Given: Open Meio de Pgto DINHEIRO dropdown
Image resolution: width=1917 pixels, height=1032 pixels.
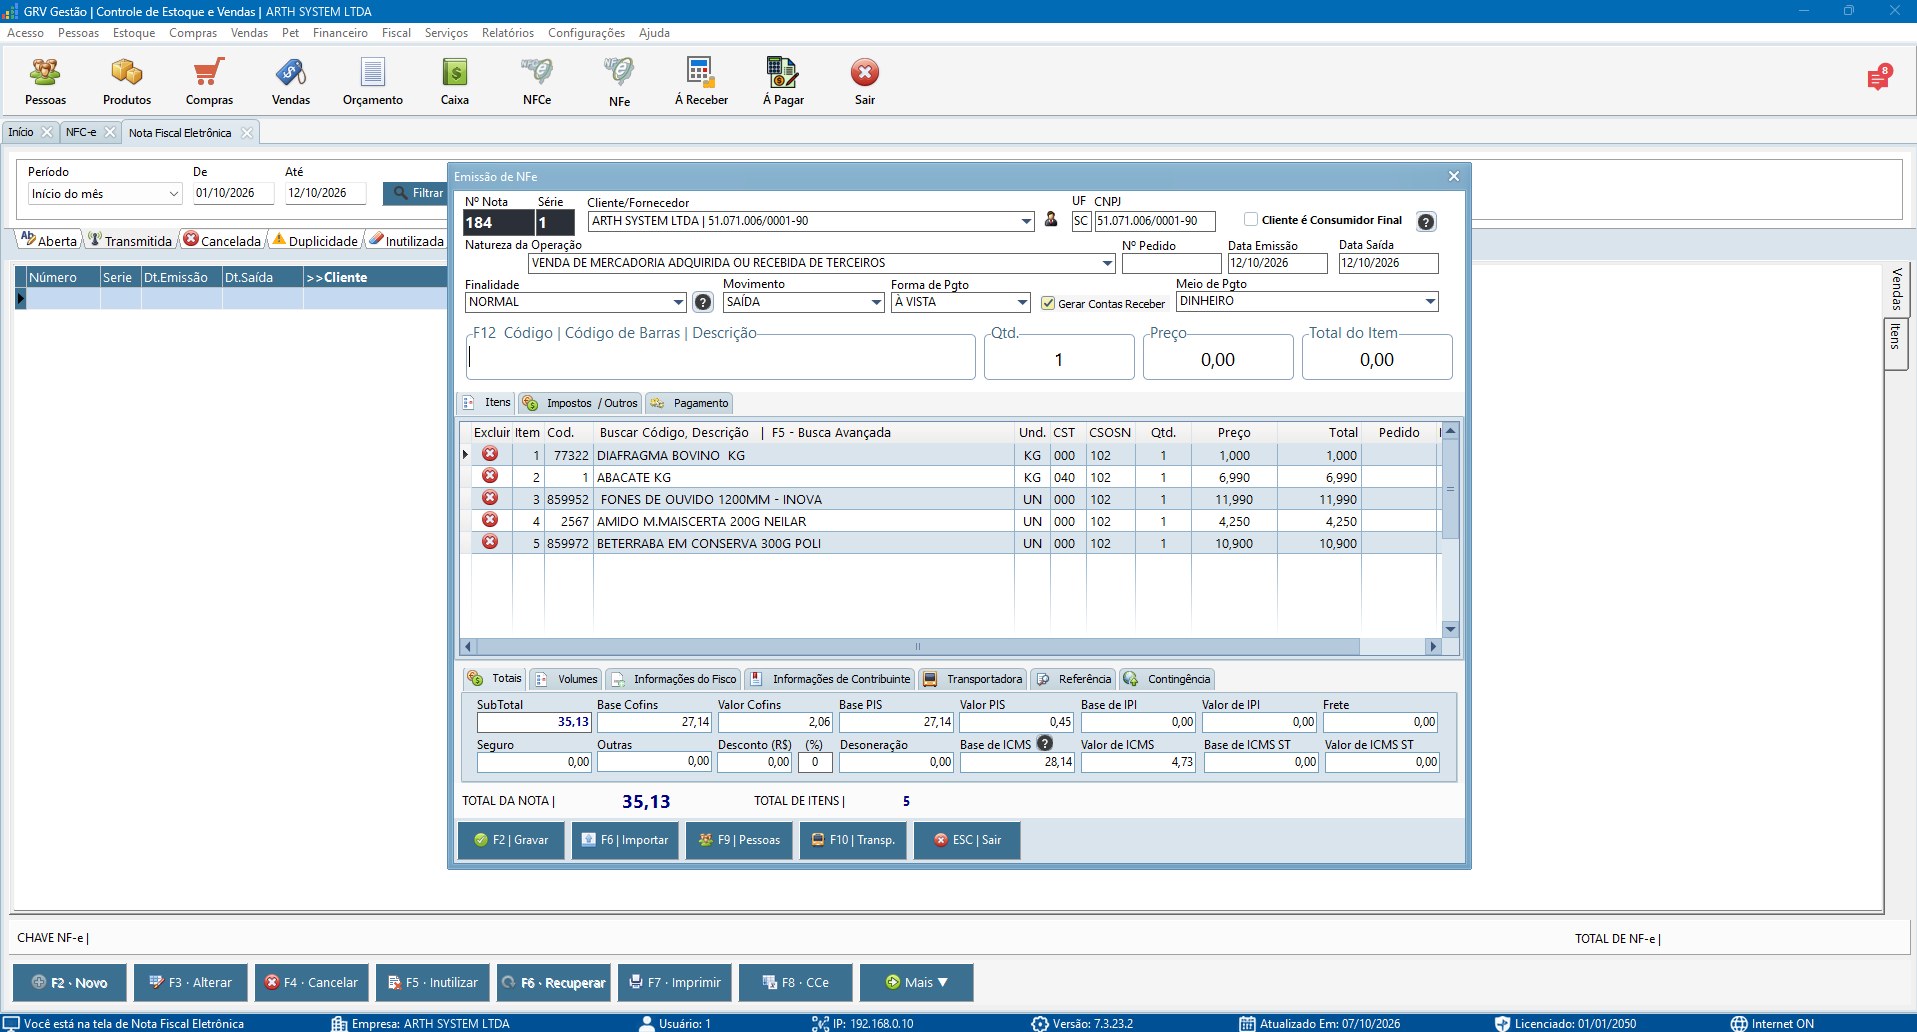Looking at the screenshot, I should 1430,301.
